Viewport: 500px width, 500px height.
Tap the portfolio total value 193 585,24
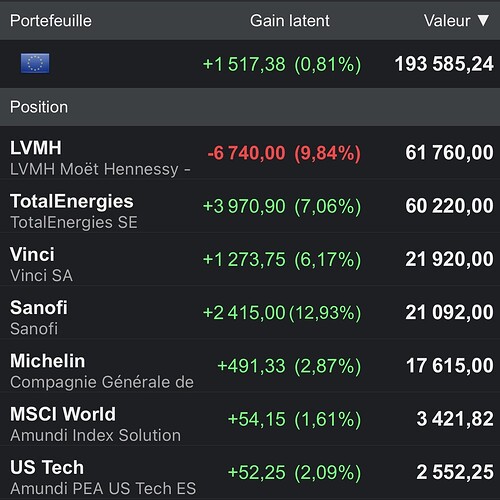(444, 64)
